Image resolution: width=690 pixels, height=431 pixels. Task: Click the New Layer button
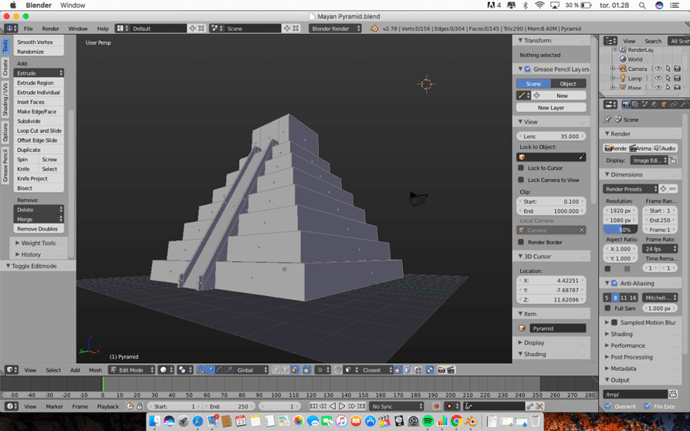point(551,107)
